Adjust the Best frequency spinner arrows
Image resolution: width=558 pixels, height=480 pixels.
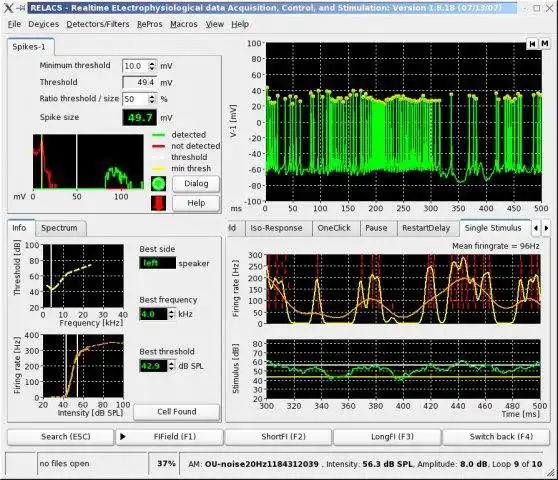tap(171, 314)
